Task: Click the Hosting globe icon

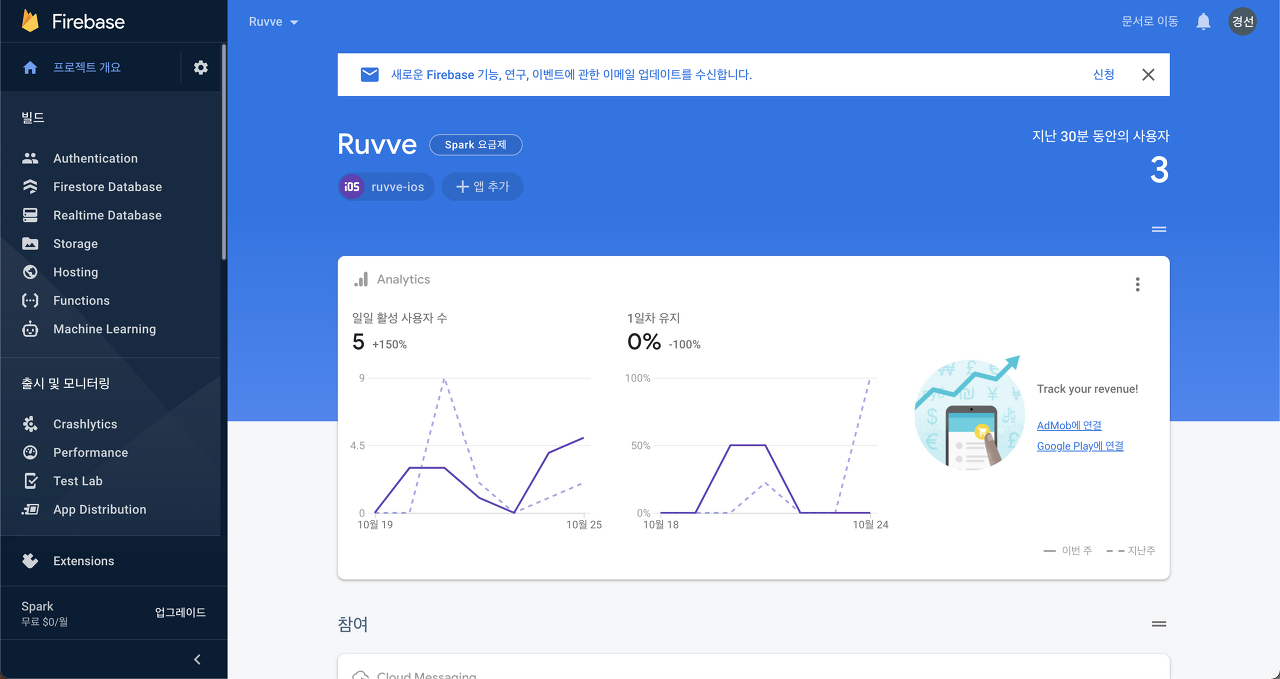Action: [30, 272]
